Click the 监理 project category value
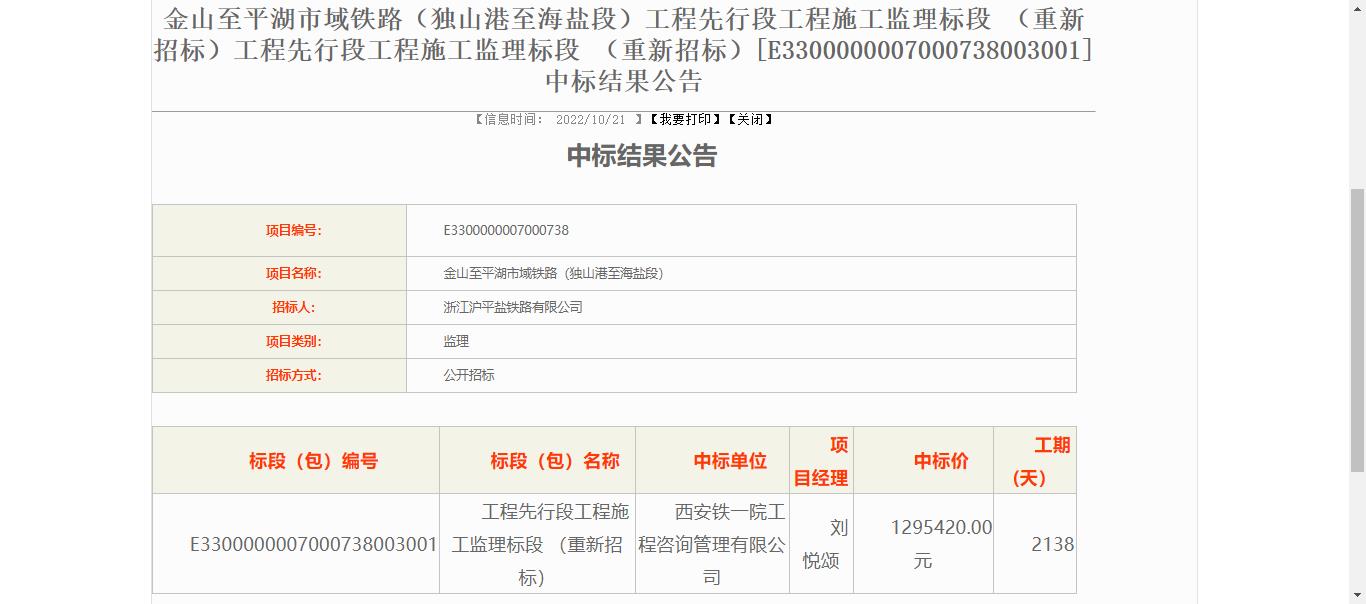 tap(456, 342)
